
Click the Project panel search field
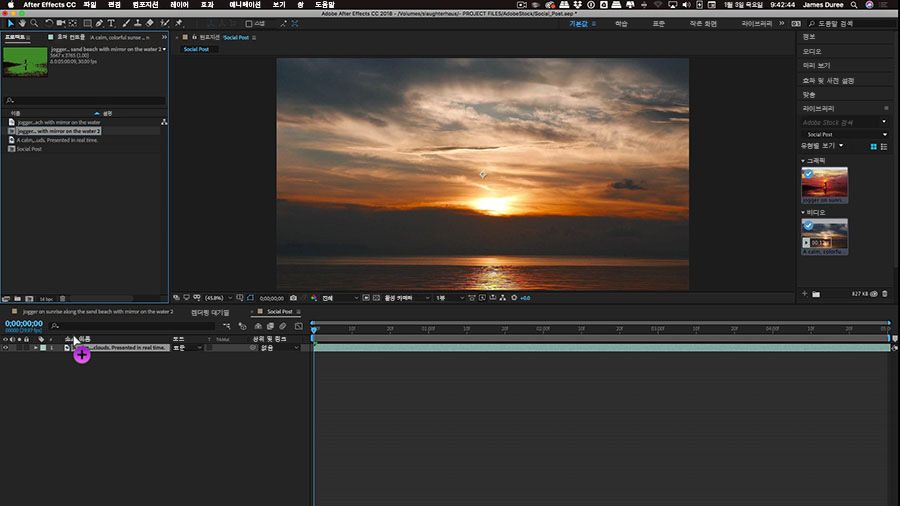coord(85,100)
